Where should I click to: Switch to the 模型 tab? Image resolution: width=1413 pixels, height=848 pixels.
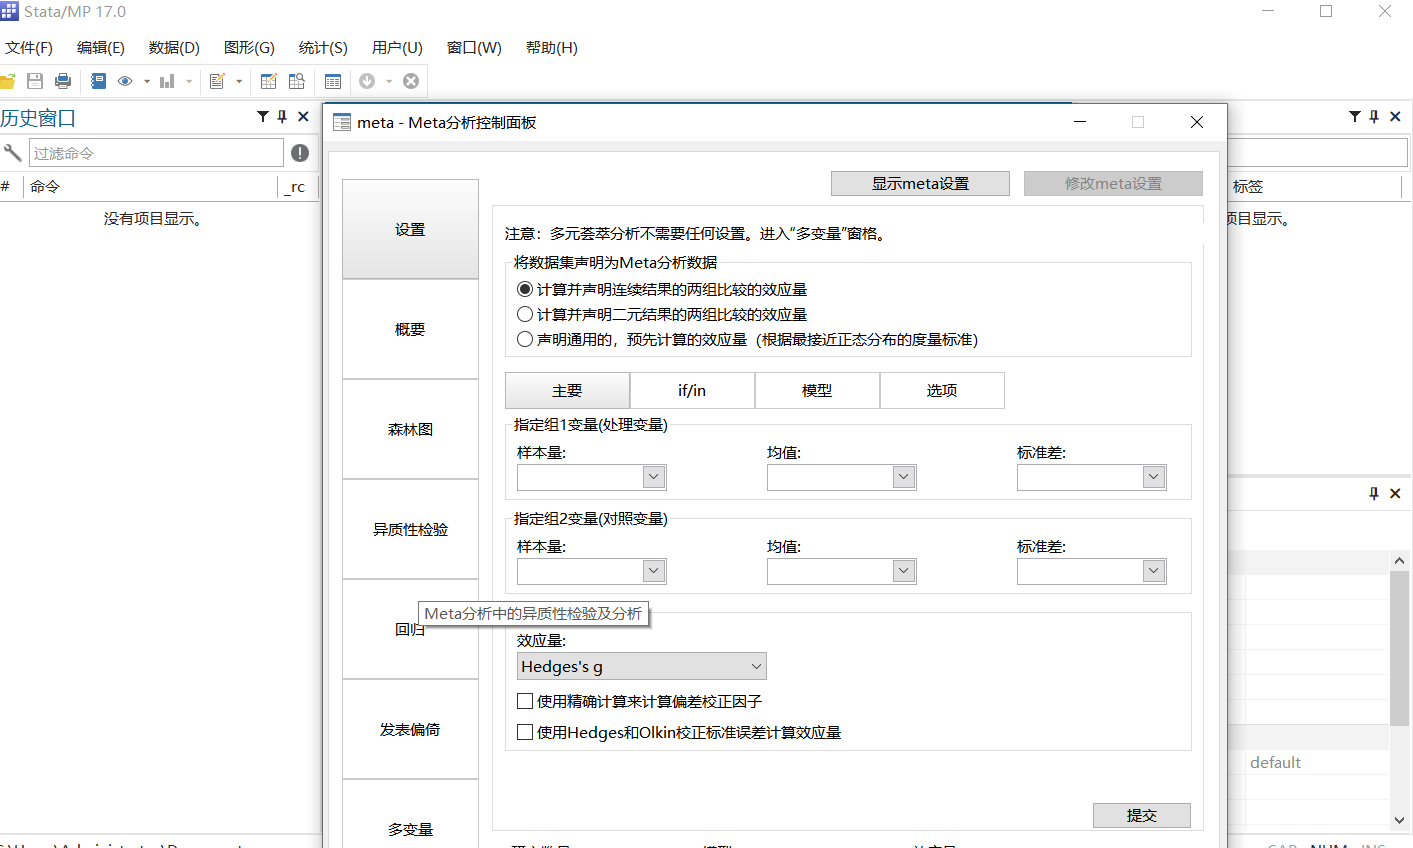click(x=817, y=390)
